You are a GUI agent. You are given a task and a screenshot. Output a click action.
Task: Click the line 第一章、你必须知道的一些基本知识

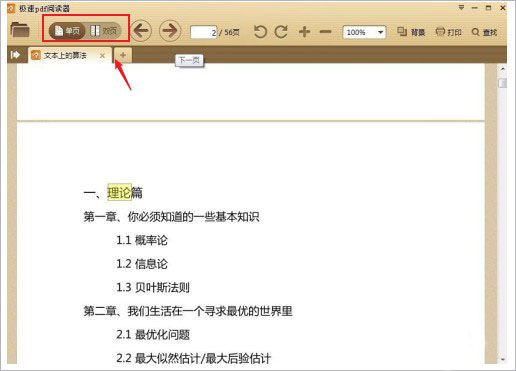coord(171,217)
